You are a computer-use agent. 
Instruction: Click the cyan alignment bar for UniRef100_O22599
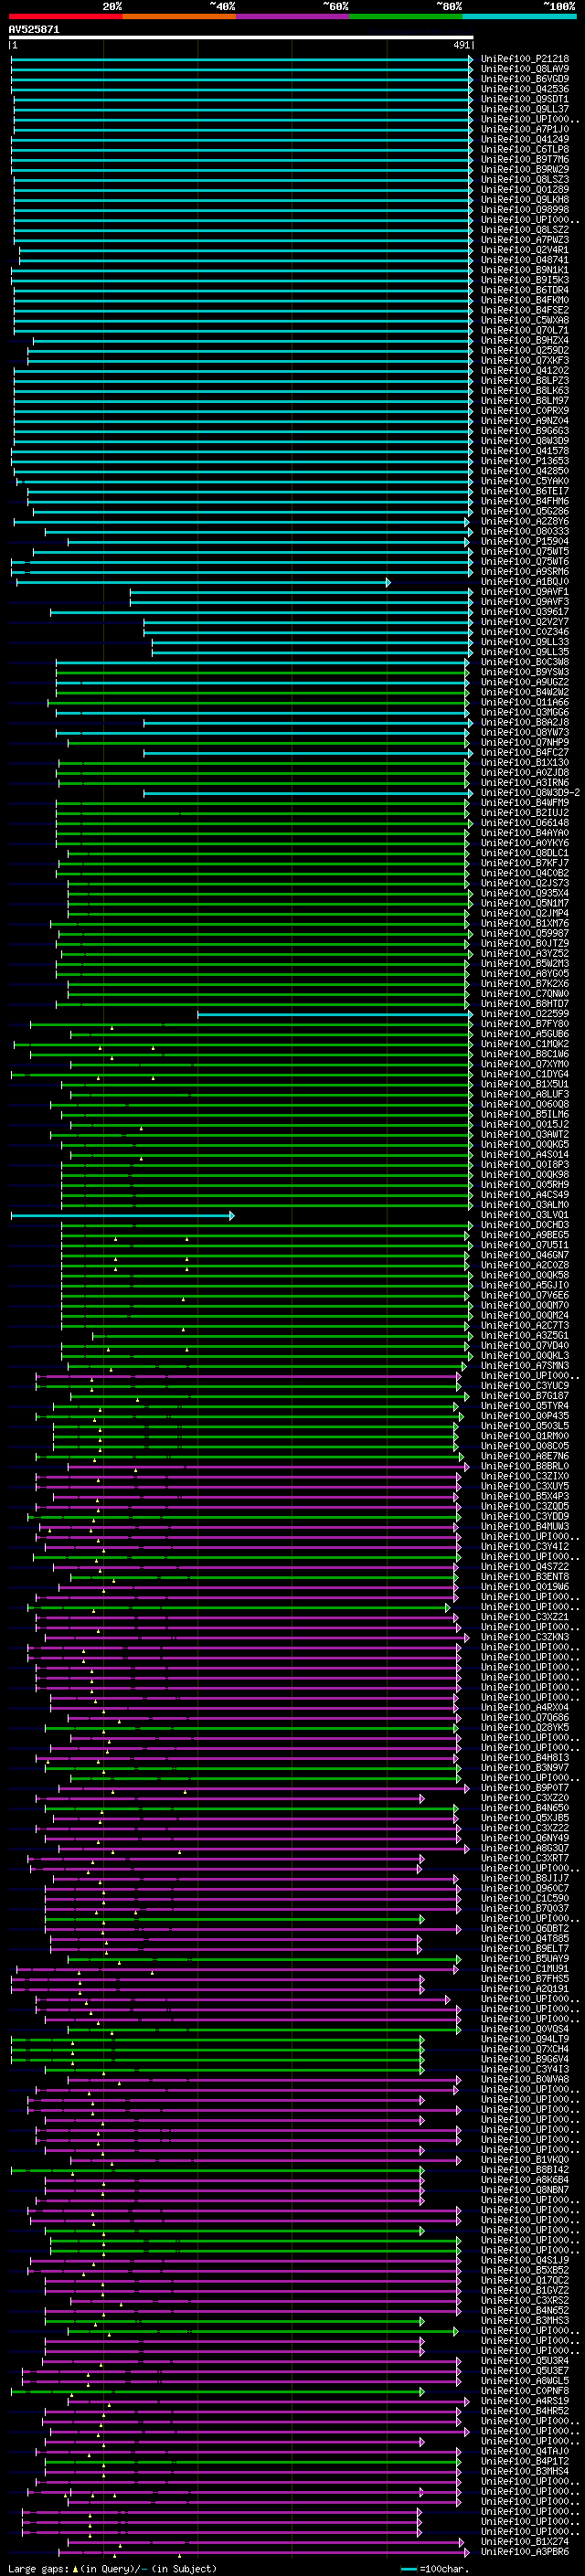pyautogui.click(x=335, y=1014)
